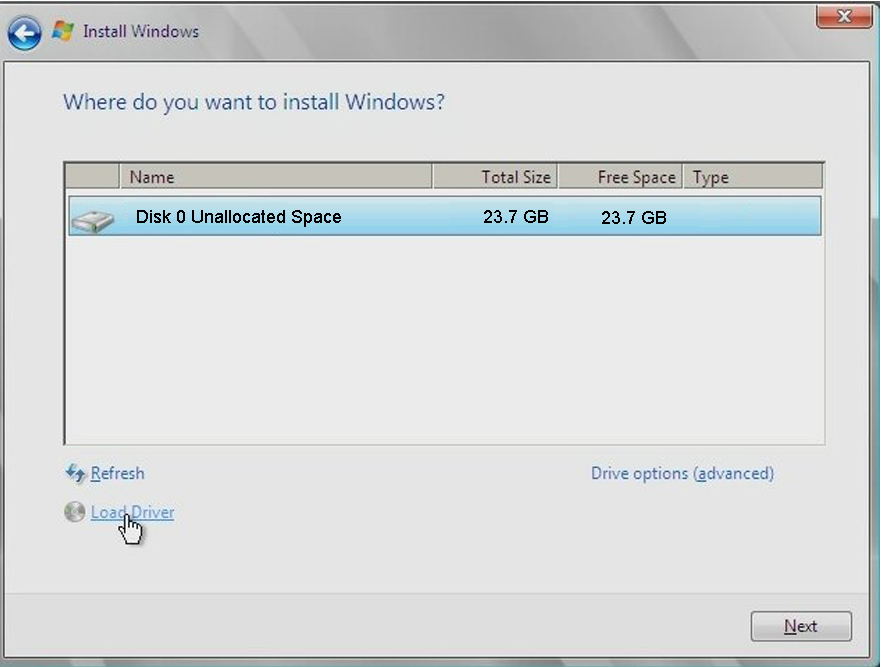Image resolution: width=888 pixels, height=667 pixels.
Task: Select Disk 0 Unallocated Space row
Action: [x=445, y=216]
